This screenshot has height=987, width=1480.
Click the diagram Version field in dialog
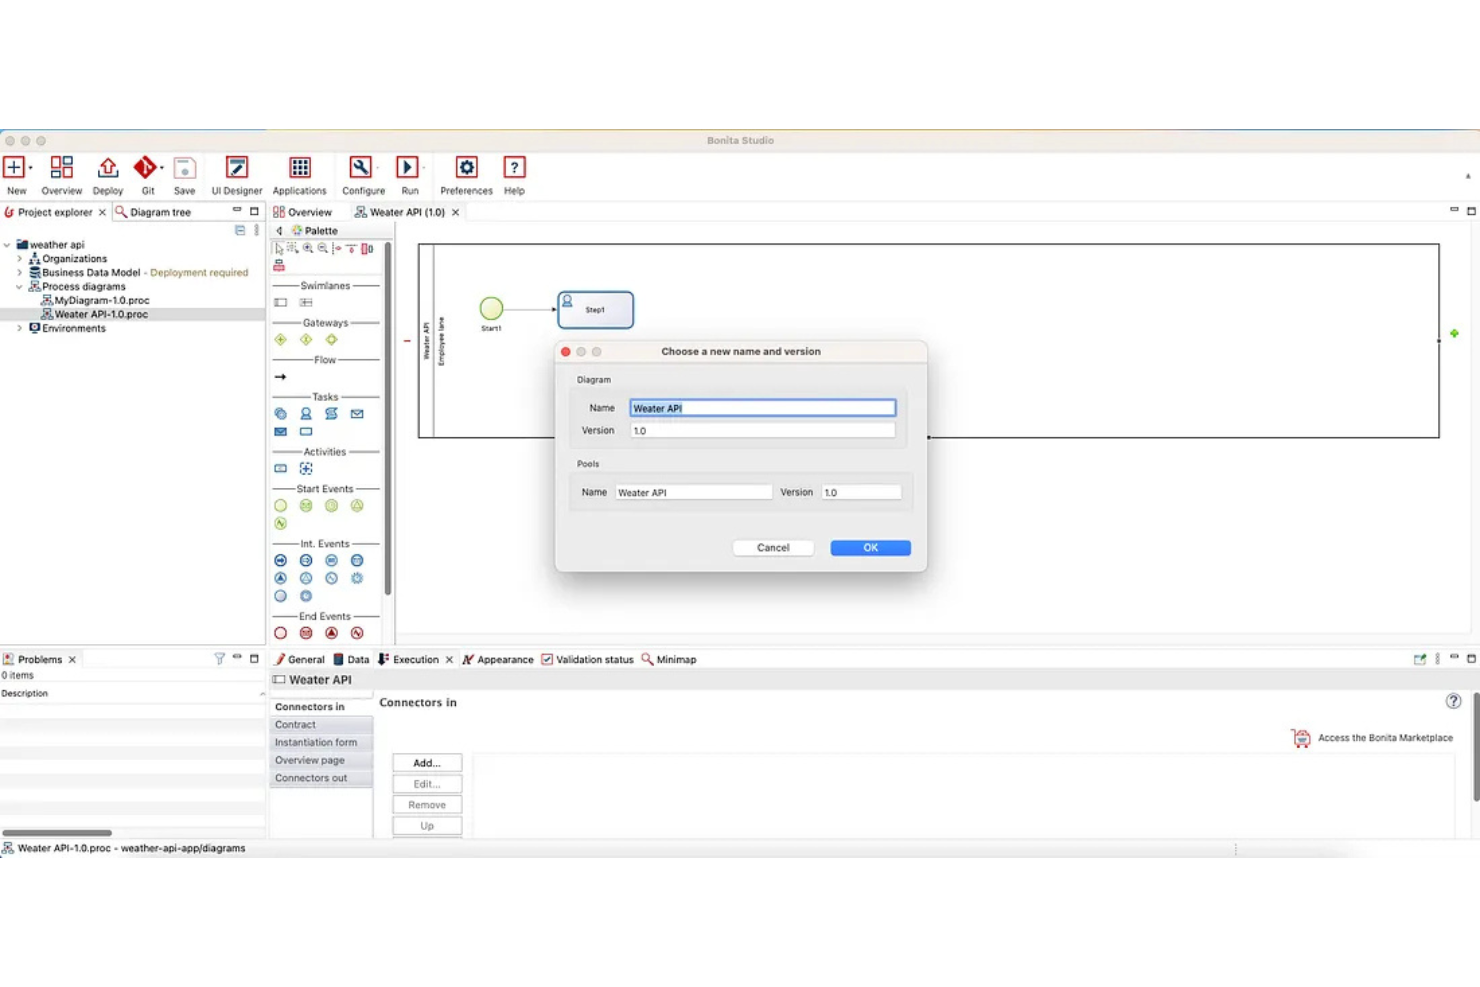coord(762,431)
